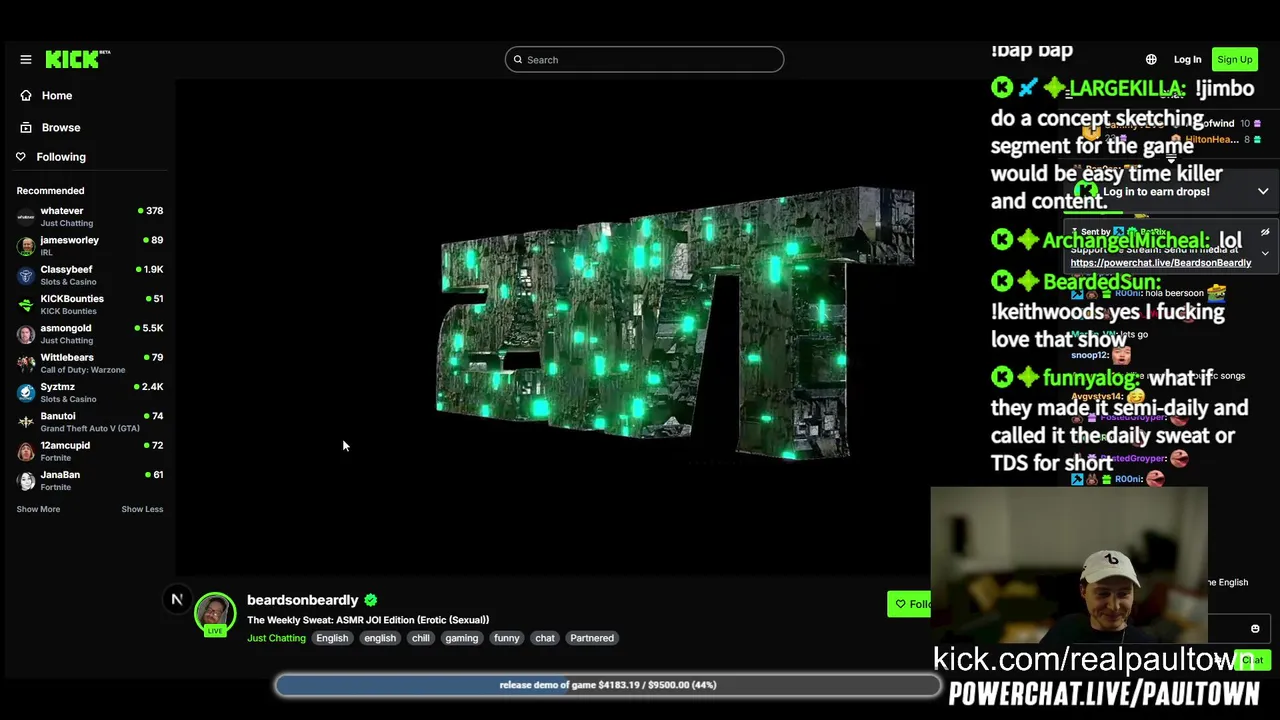Select the gaming tag
Viewport: 1280px width, 720px height.
coord(462,638)
